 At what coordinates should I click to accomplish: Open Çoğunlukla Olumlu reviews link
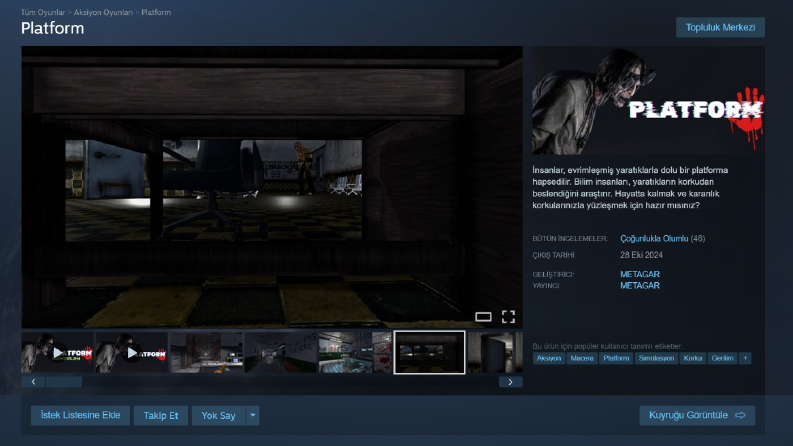click(654, 239)
